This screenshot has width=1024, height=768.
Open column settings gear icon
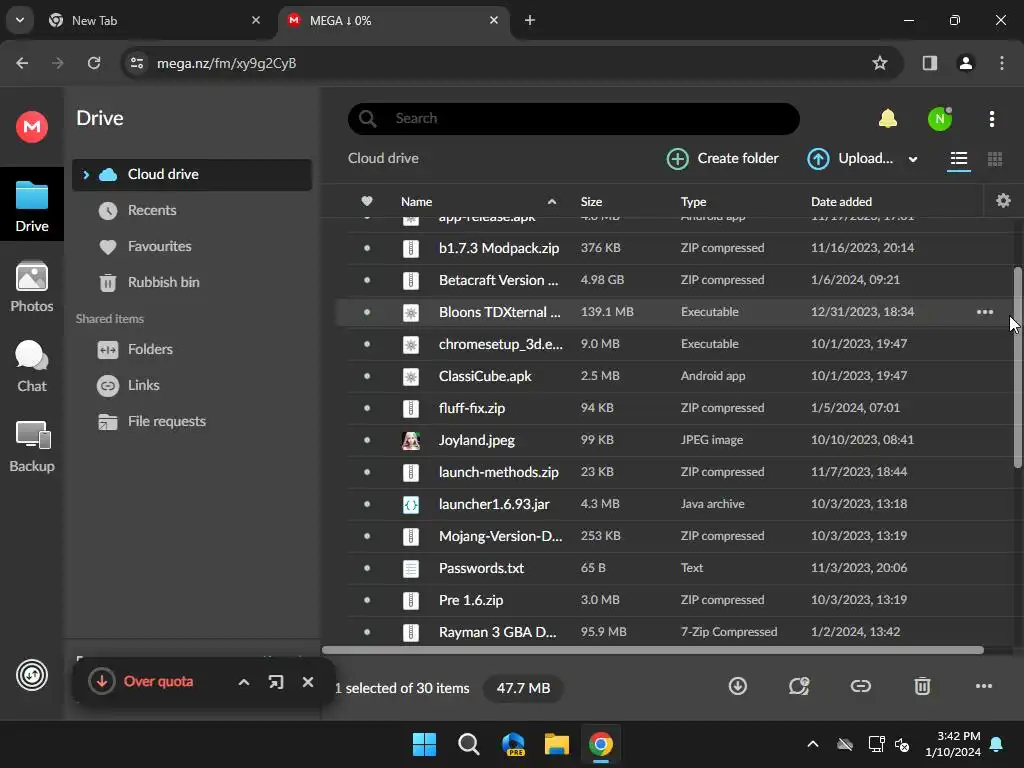pos(1003,200)
